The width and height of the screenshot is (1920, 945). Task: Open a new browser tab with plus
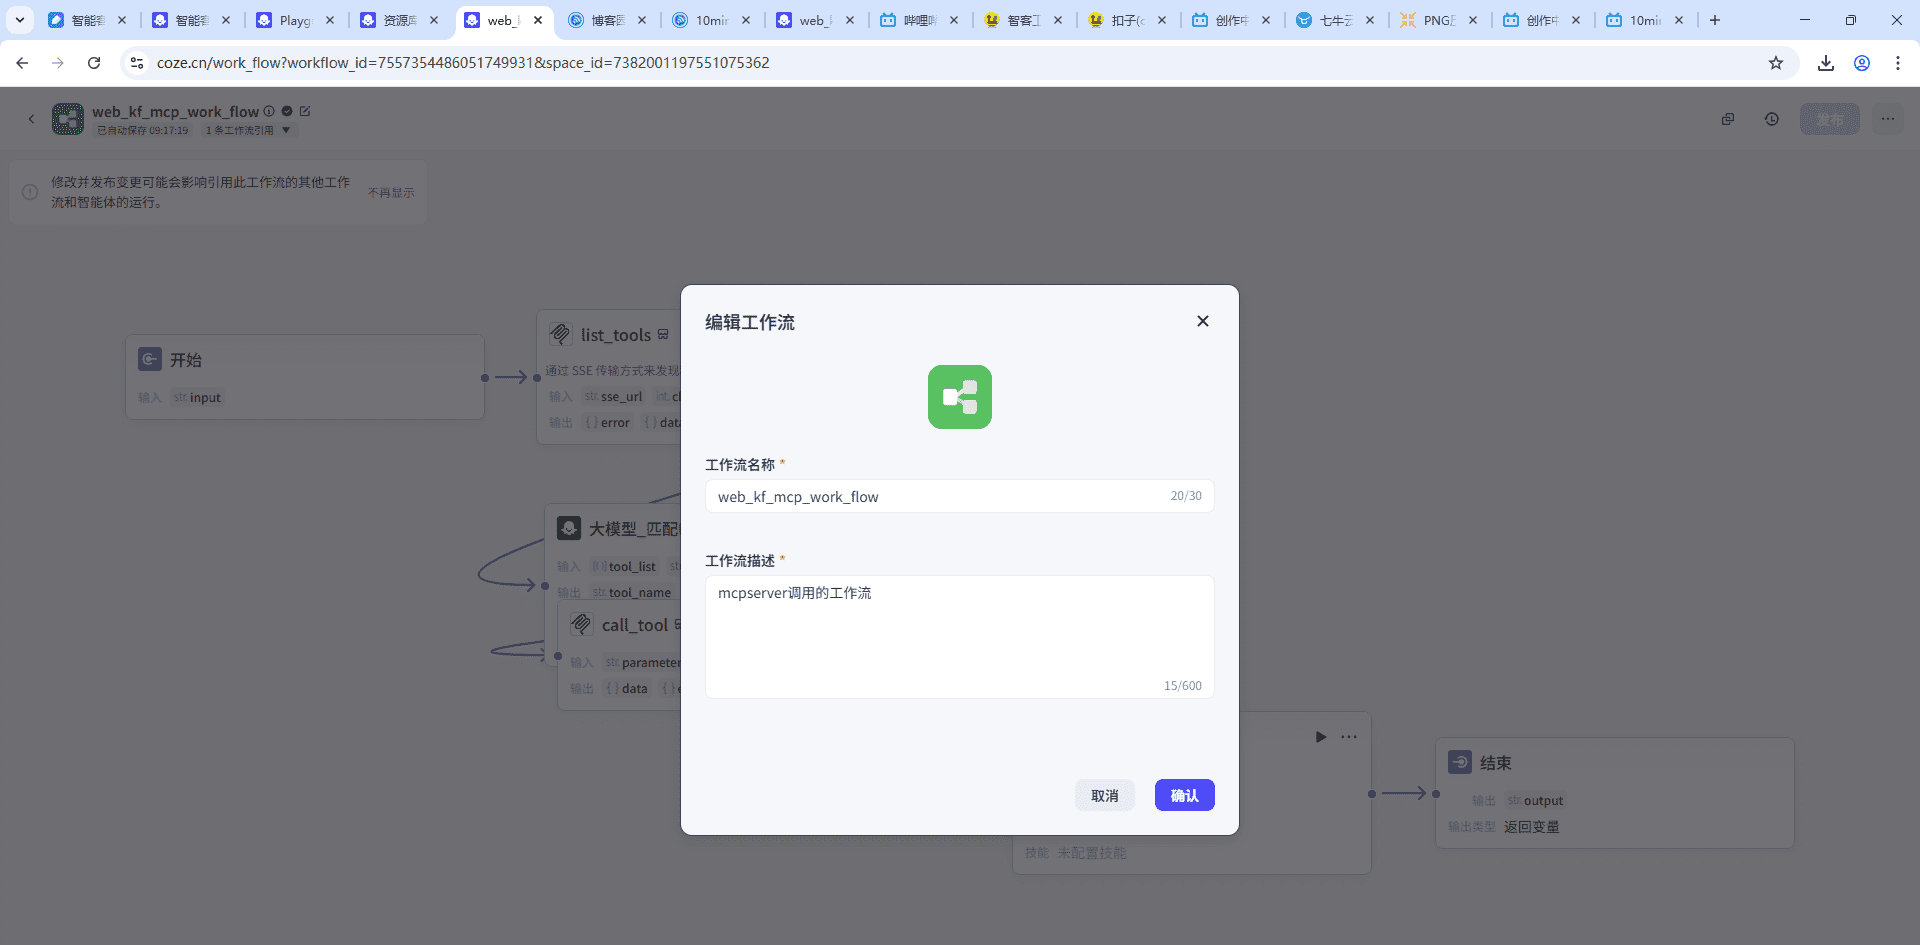coord(1715,20)
